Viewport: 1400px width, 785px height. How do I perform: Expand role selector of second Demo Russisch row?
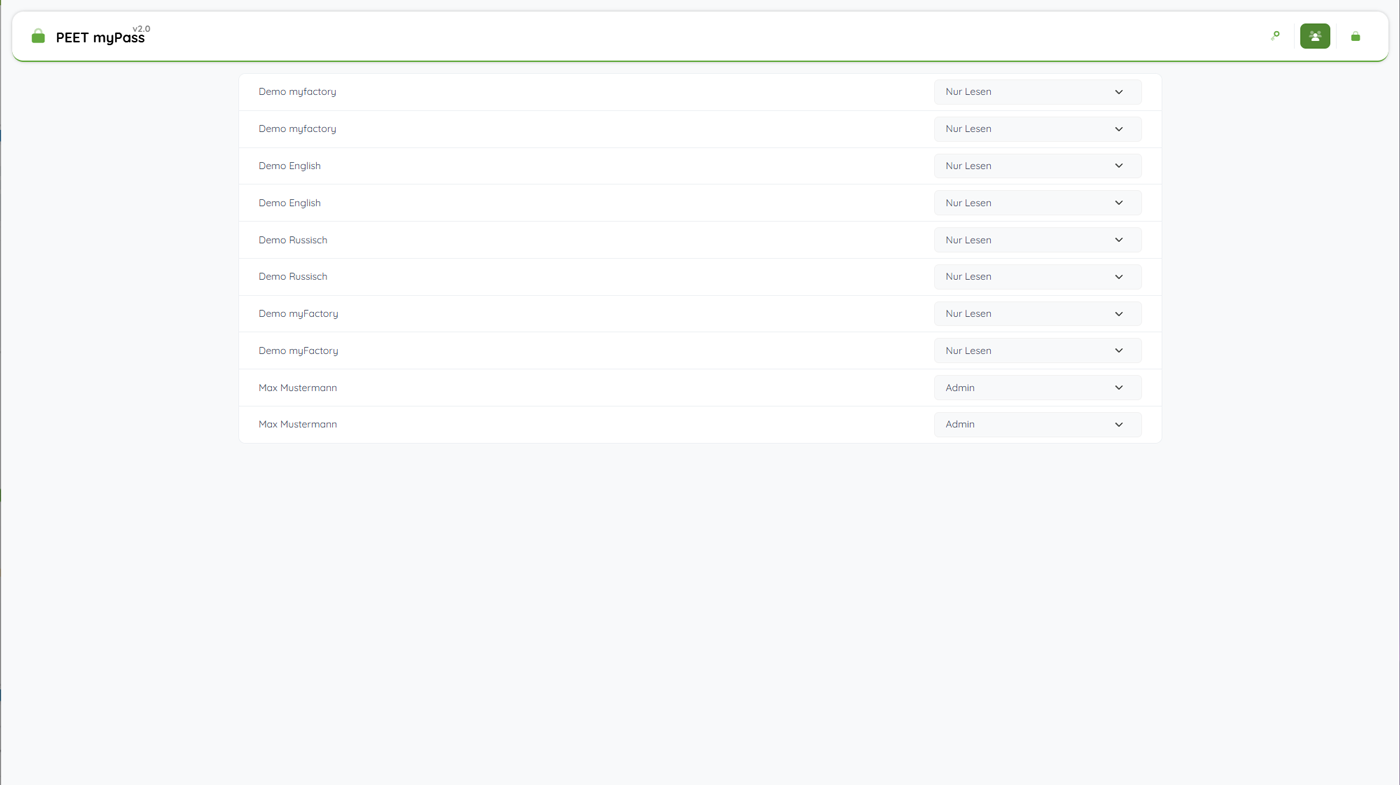click(1037, 277)
